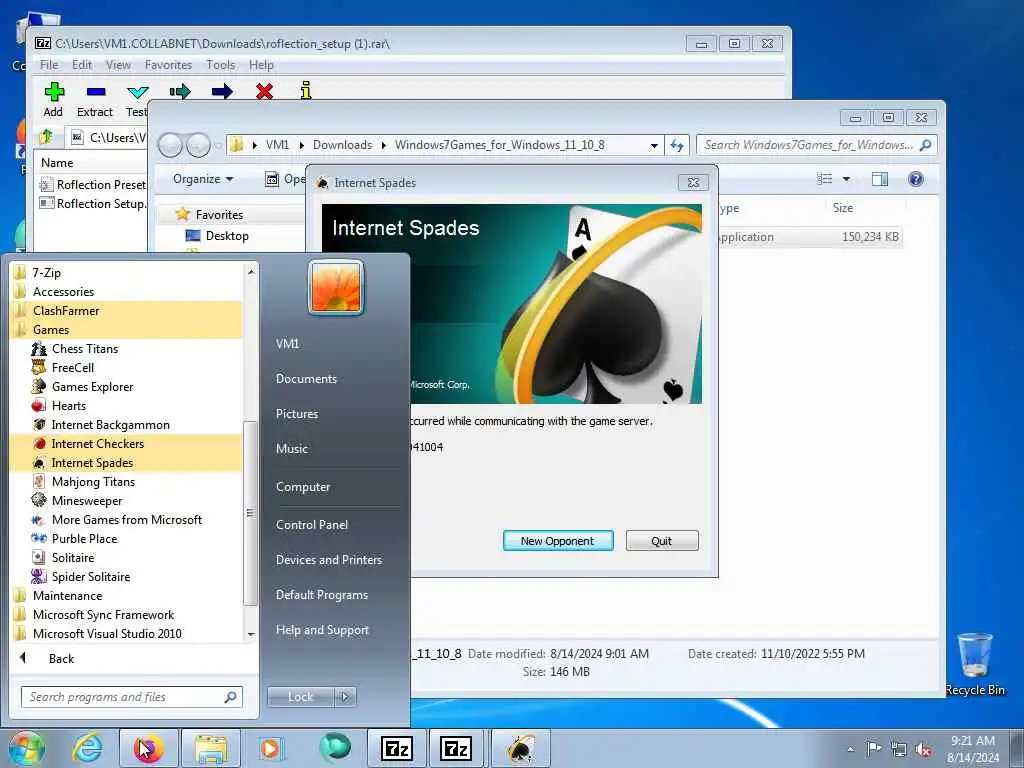Launch Hearts from Start menu
Viewport: 1024px width, 768px height.
(69, 406)
